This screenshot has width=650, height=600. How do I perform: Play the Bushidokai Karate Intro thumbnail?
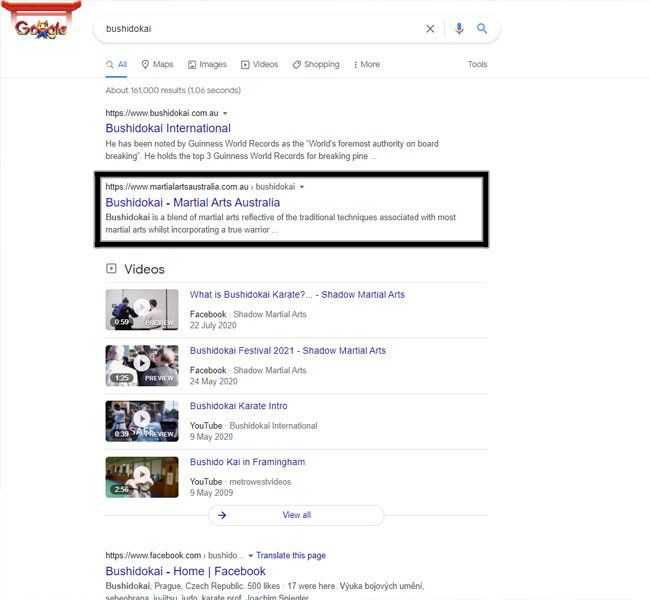[142, 421]
